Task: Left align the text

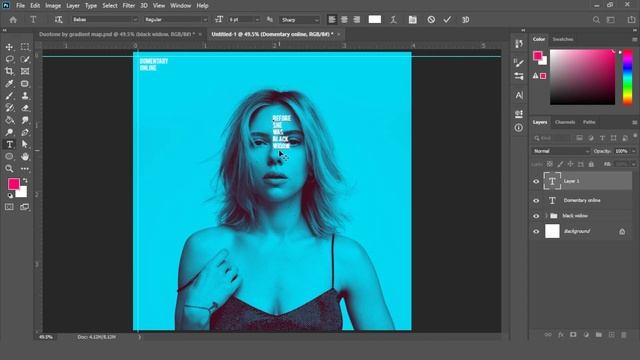Action: tap(332, 20)
